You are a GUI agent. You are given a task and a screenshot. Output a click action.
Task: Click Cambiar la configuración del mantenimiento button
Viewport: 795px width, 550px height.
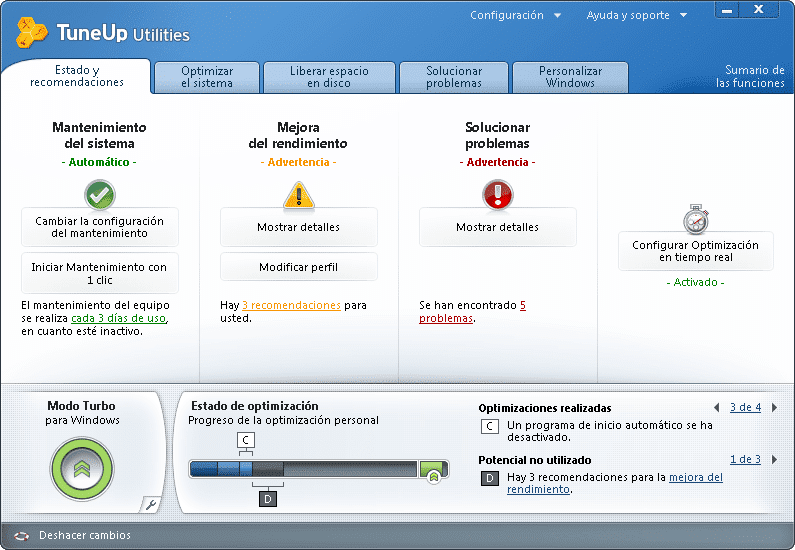point(100,227)
